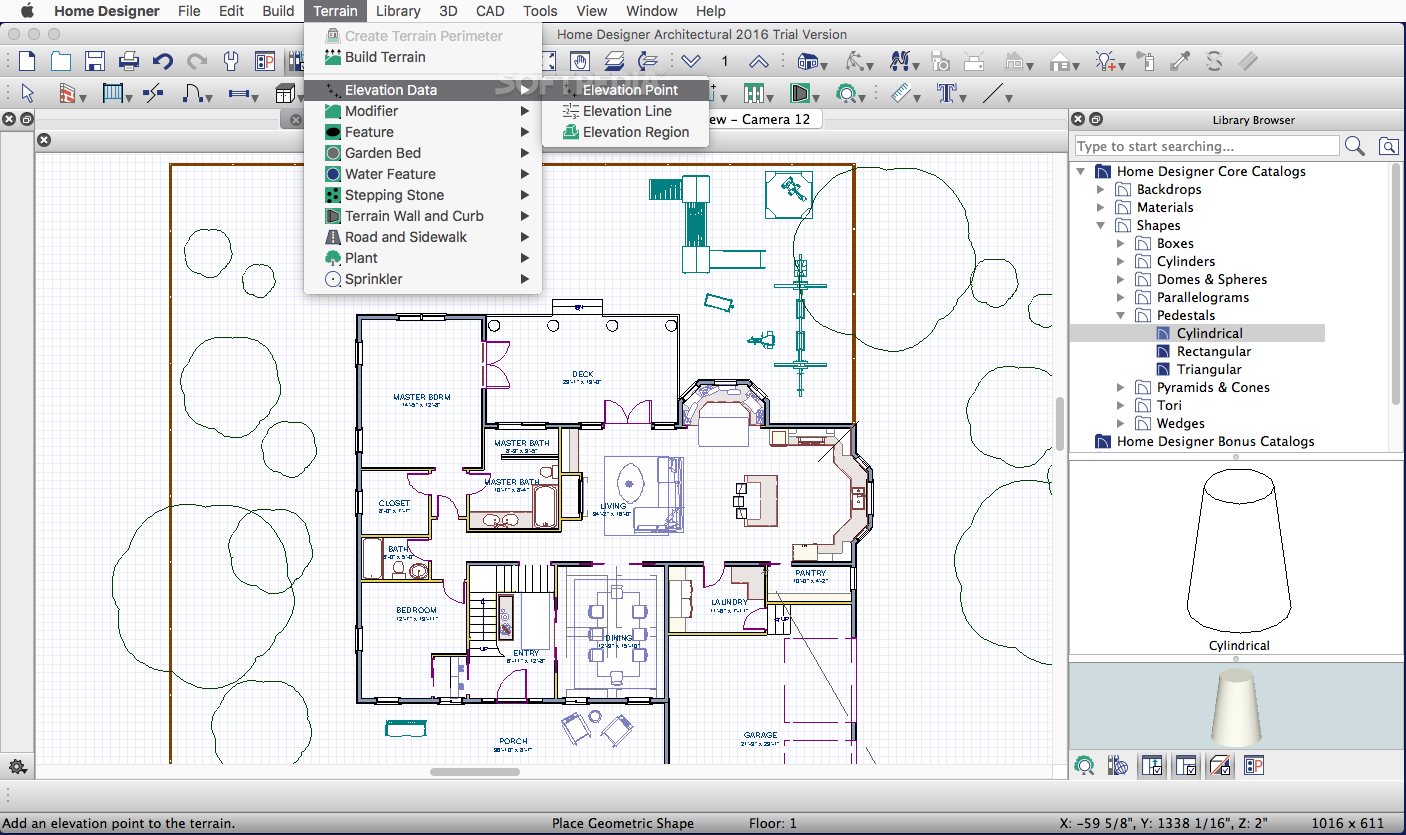This screenshot has width=1406, height=835.
Task: Open the CAD menu in menu bar
Action: (x=490, y=11)
